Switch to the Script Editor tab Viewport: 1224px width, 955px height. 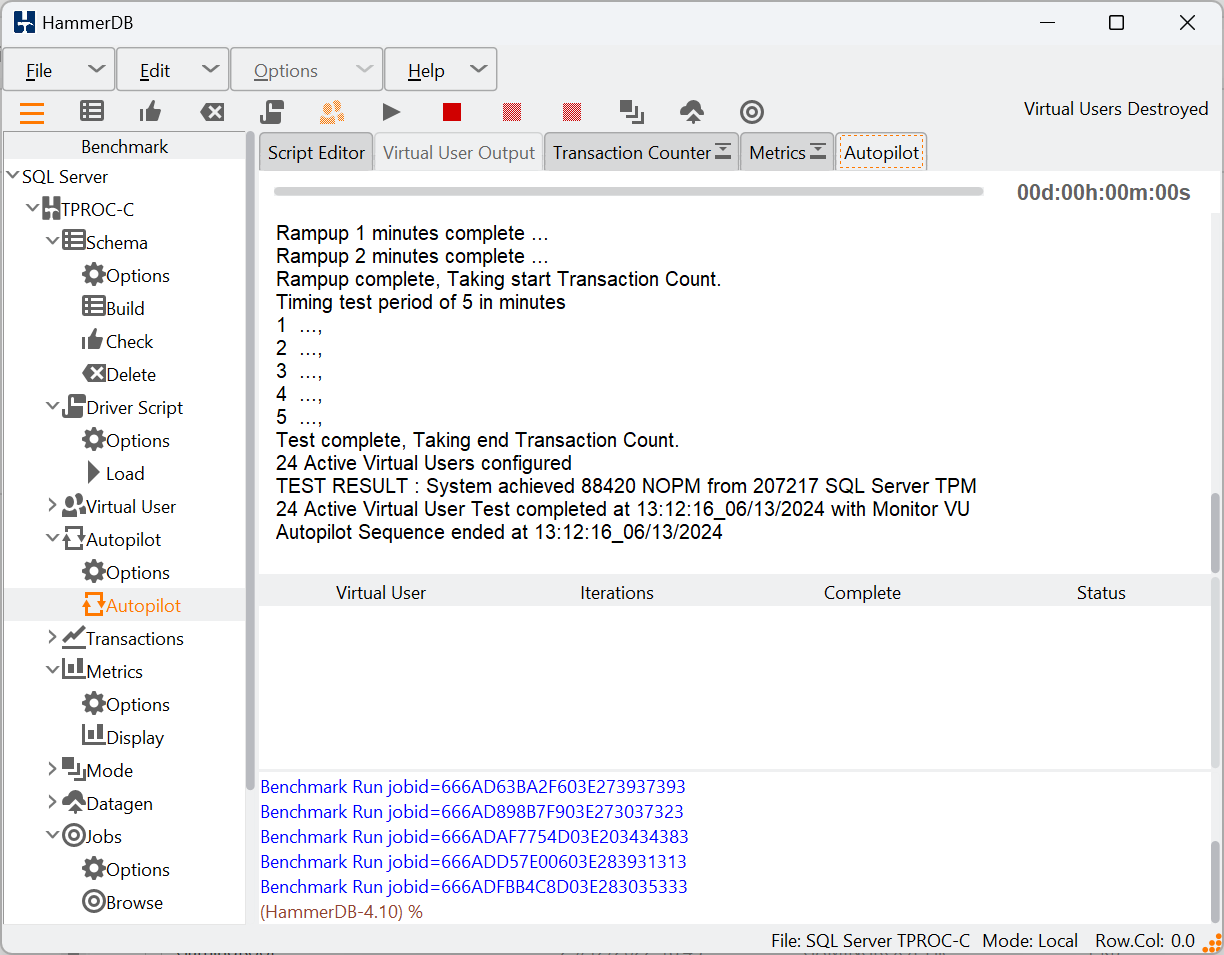coord(316,153)
